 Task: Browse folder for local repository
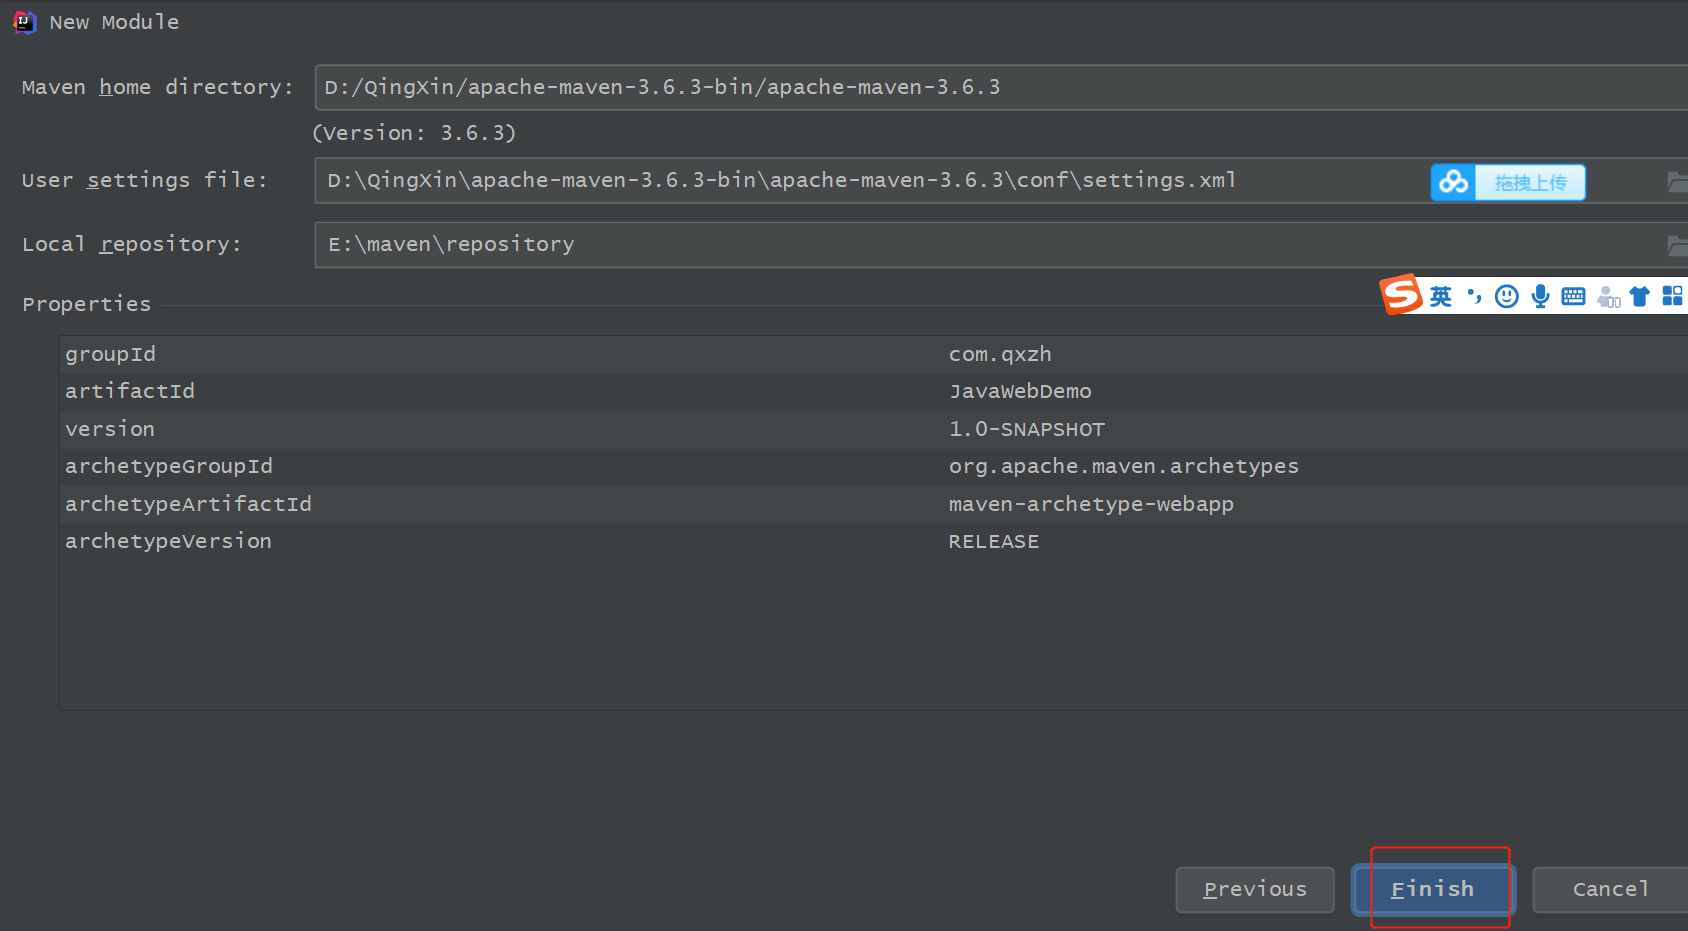pyautogui.click(x=1677, y=245)
